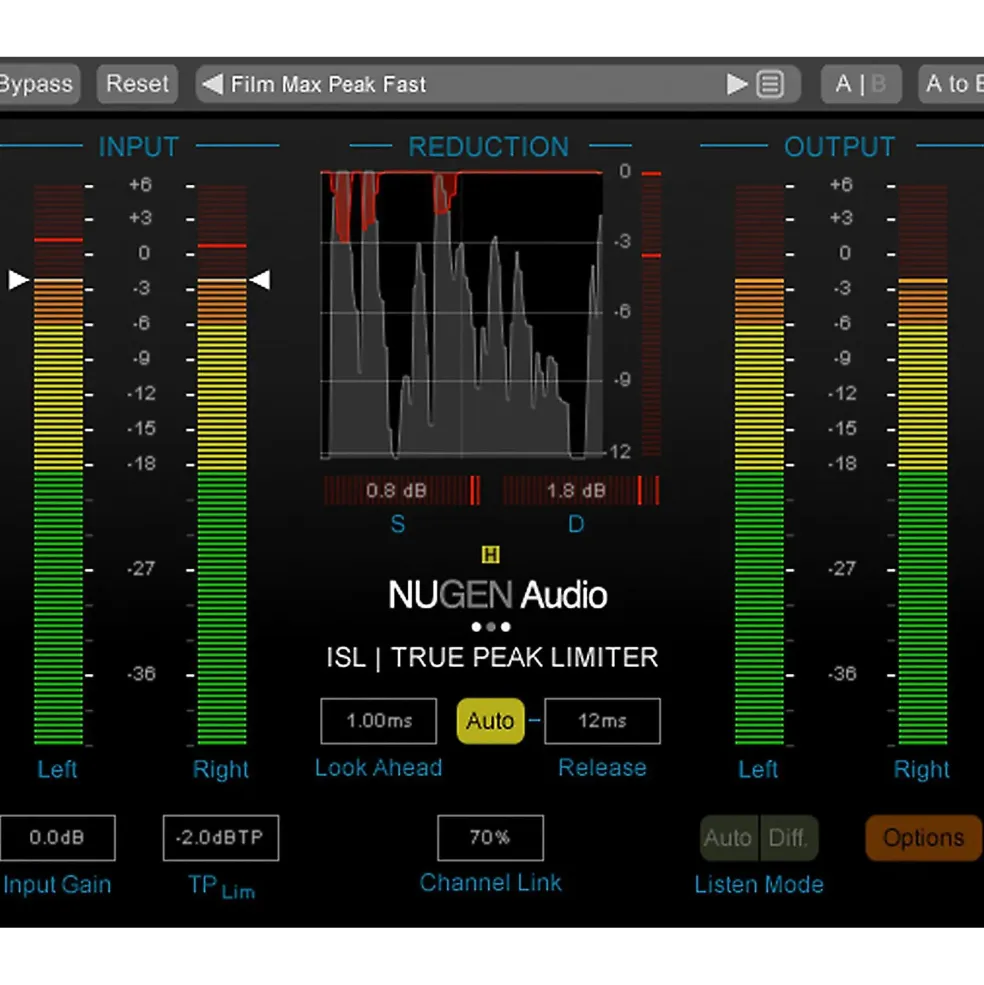
Task: Toggle the Auto release button
Action: click(491, 721)
